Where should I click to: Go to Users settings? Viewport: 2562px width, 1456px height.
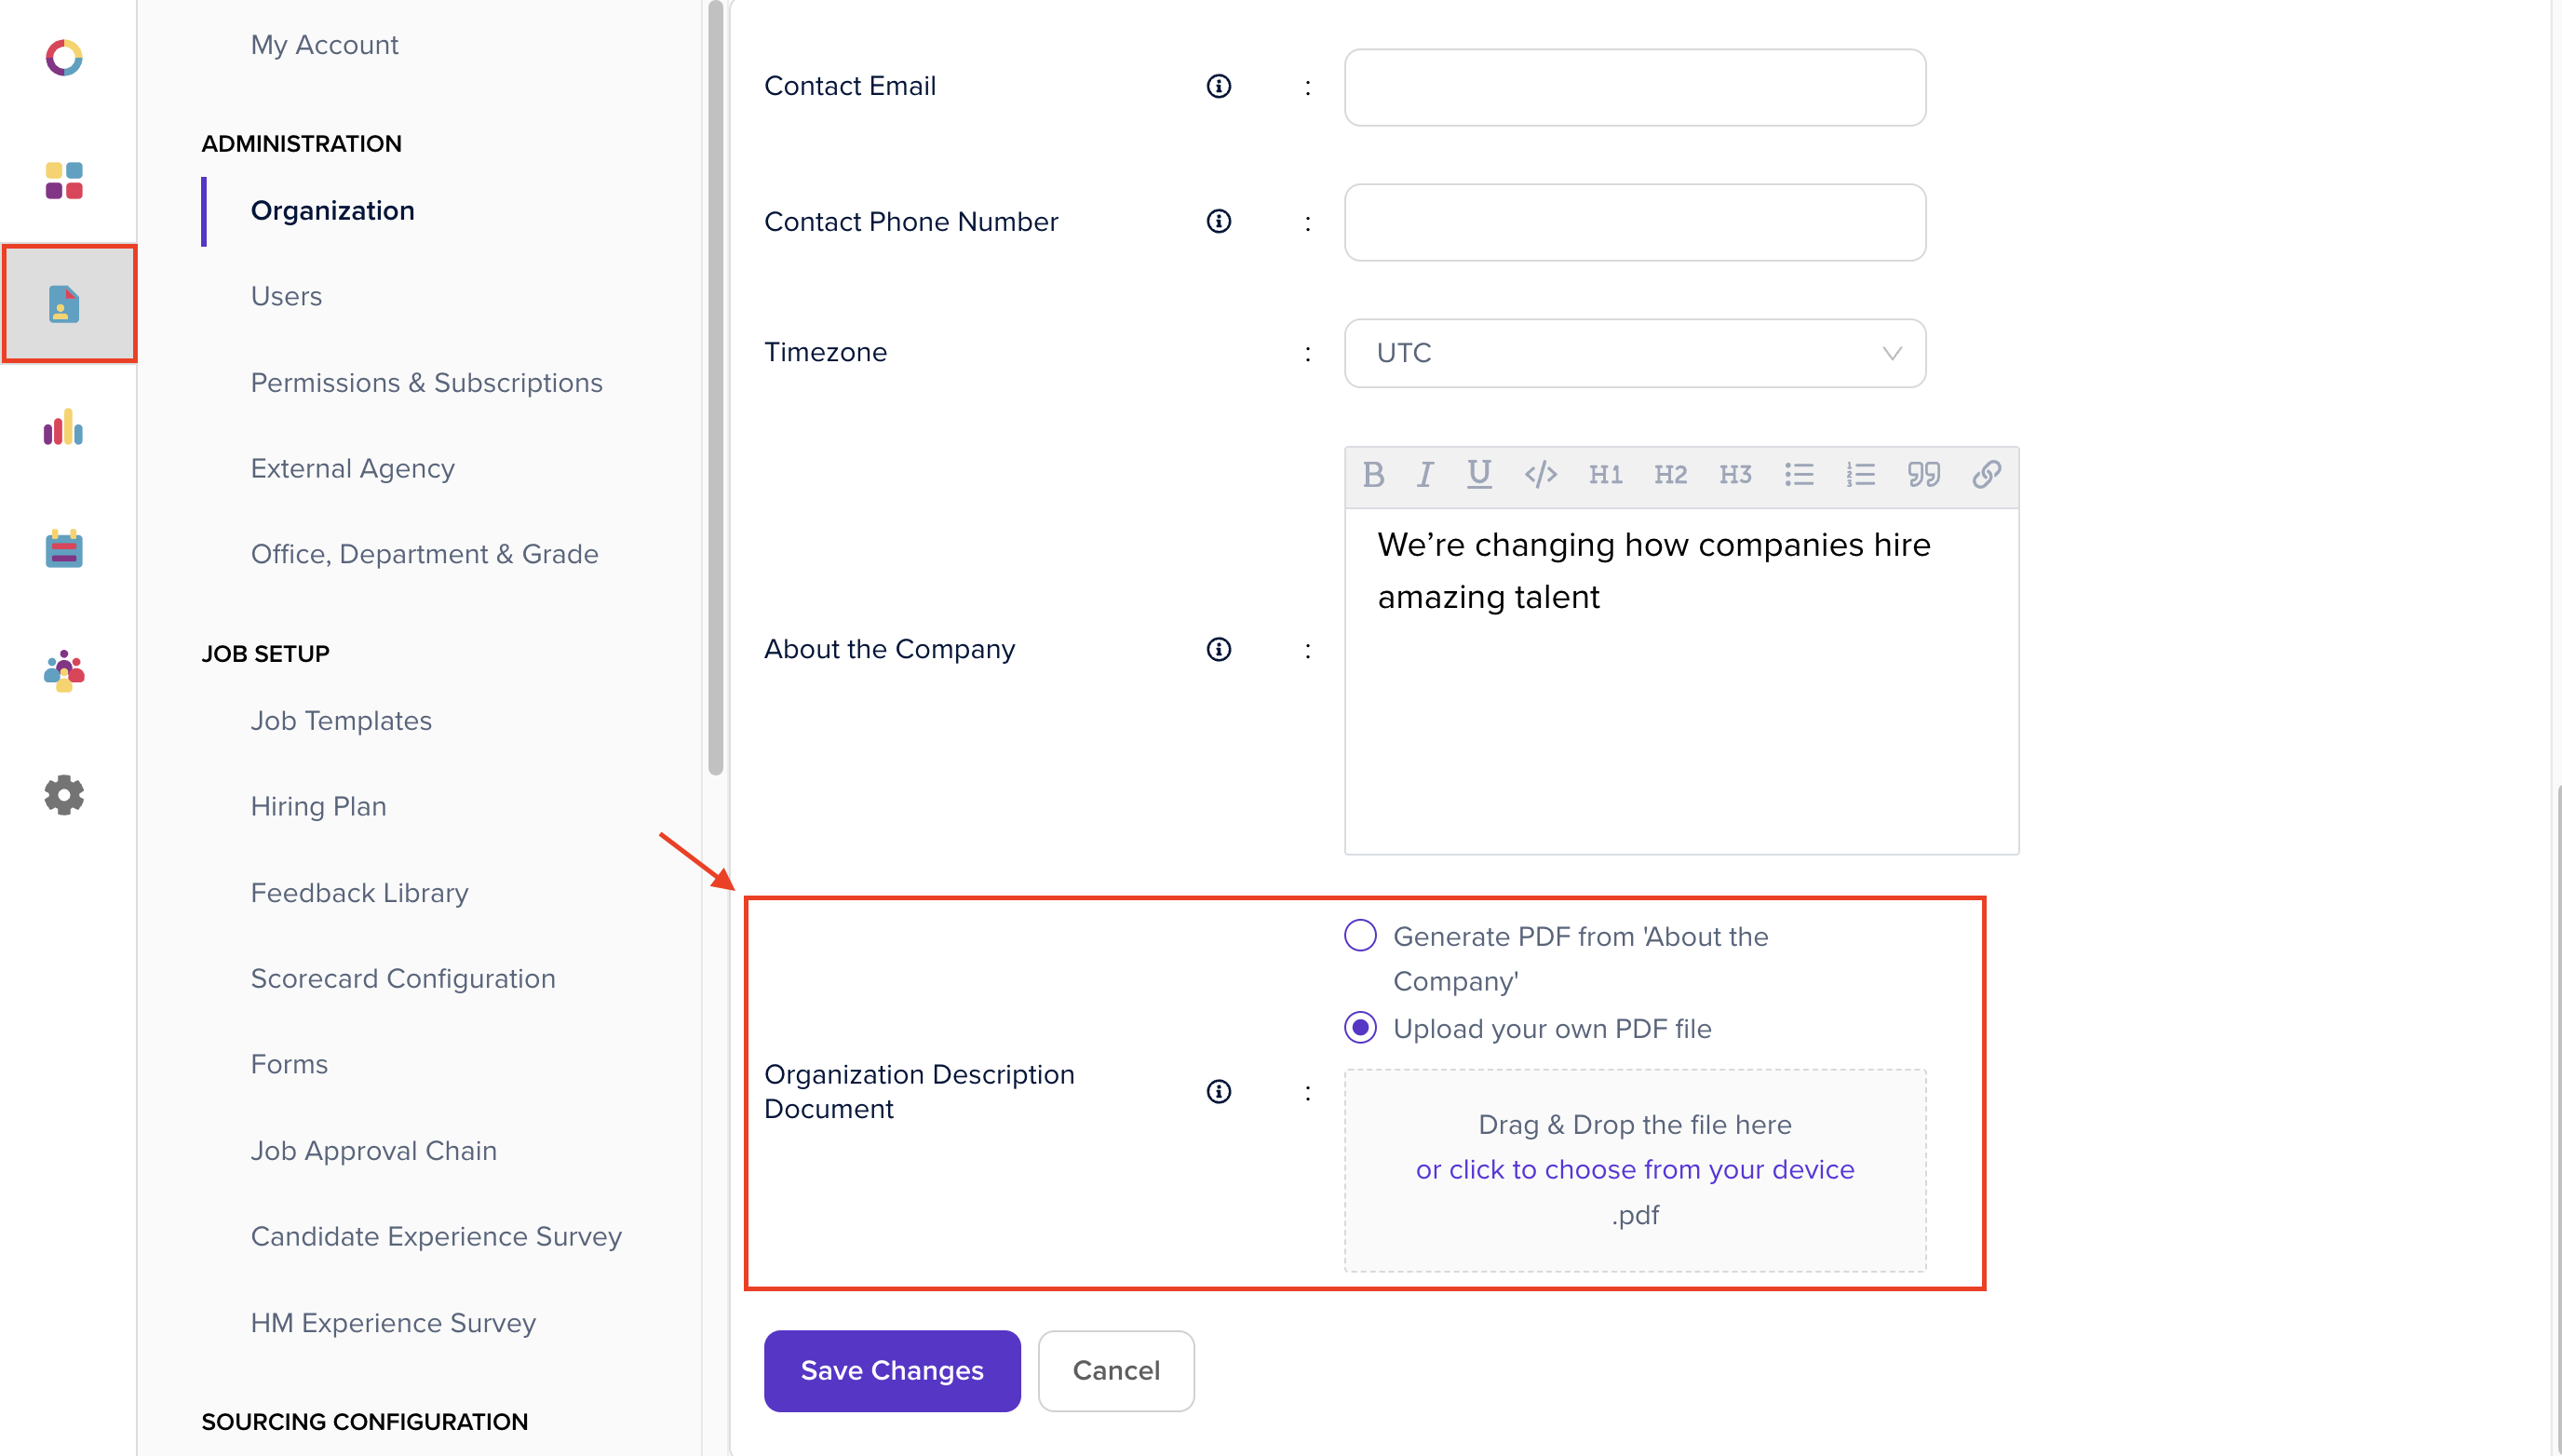(x=286, y=296)
